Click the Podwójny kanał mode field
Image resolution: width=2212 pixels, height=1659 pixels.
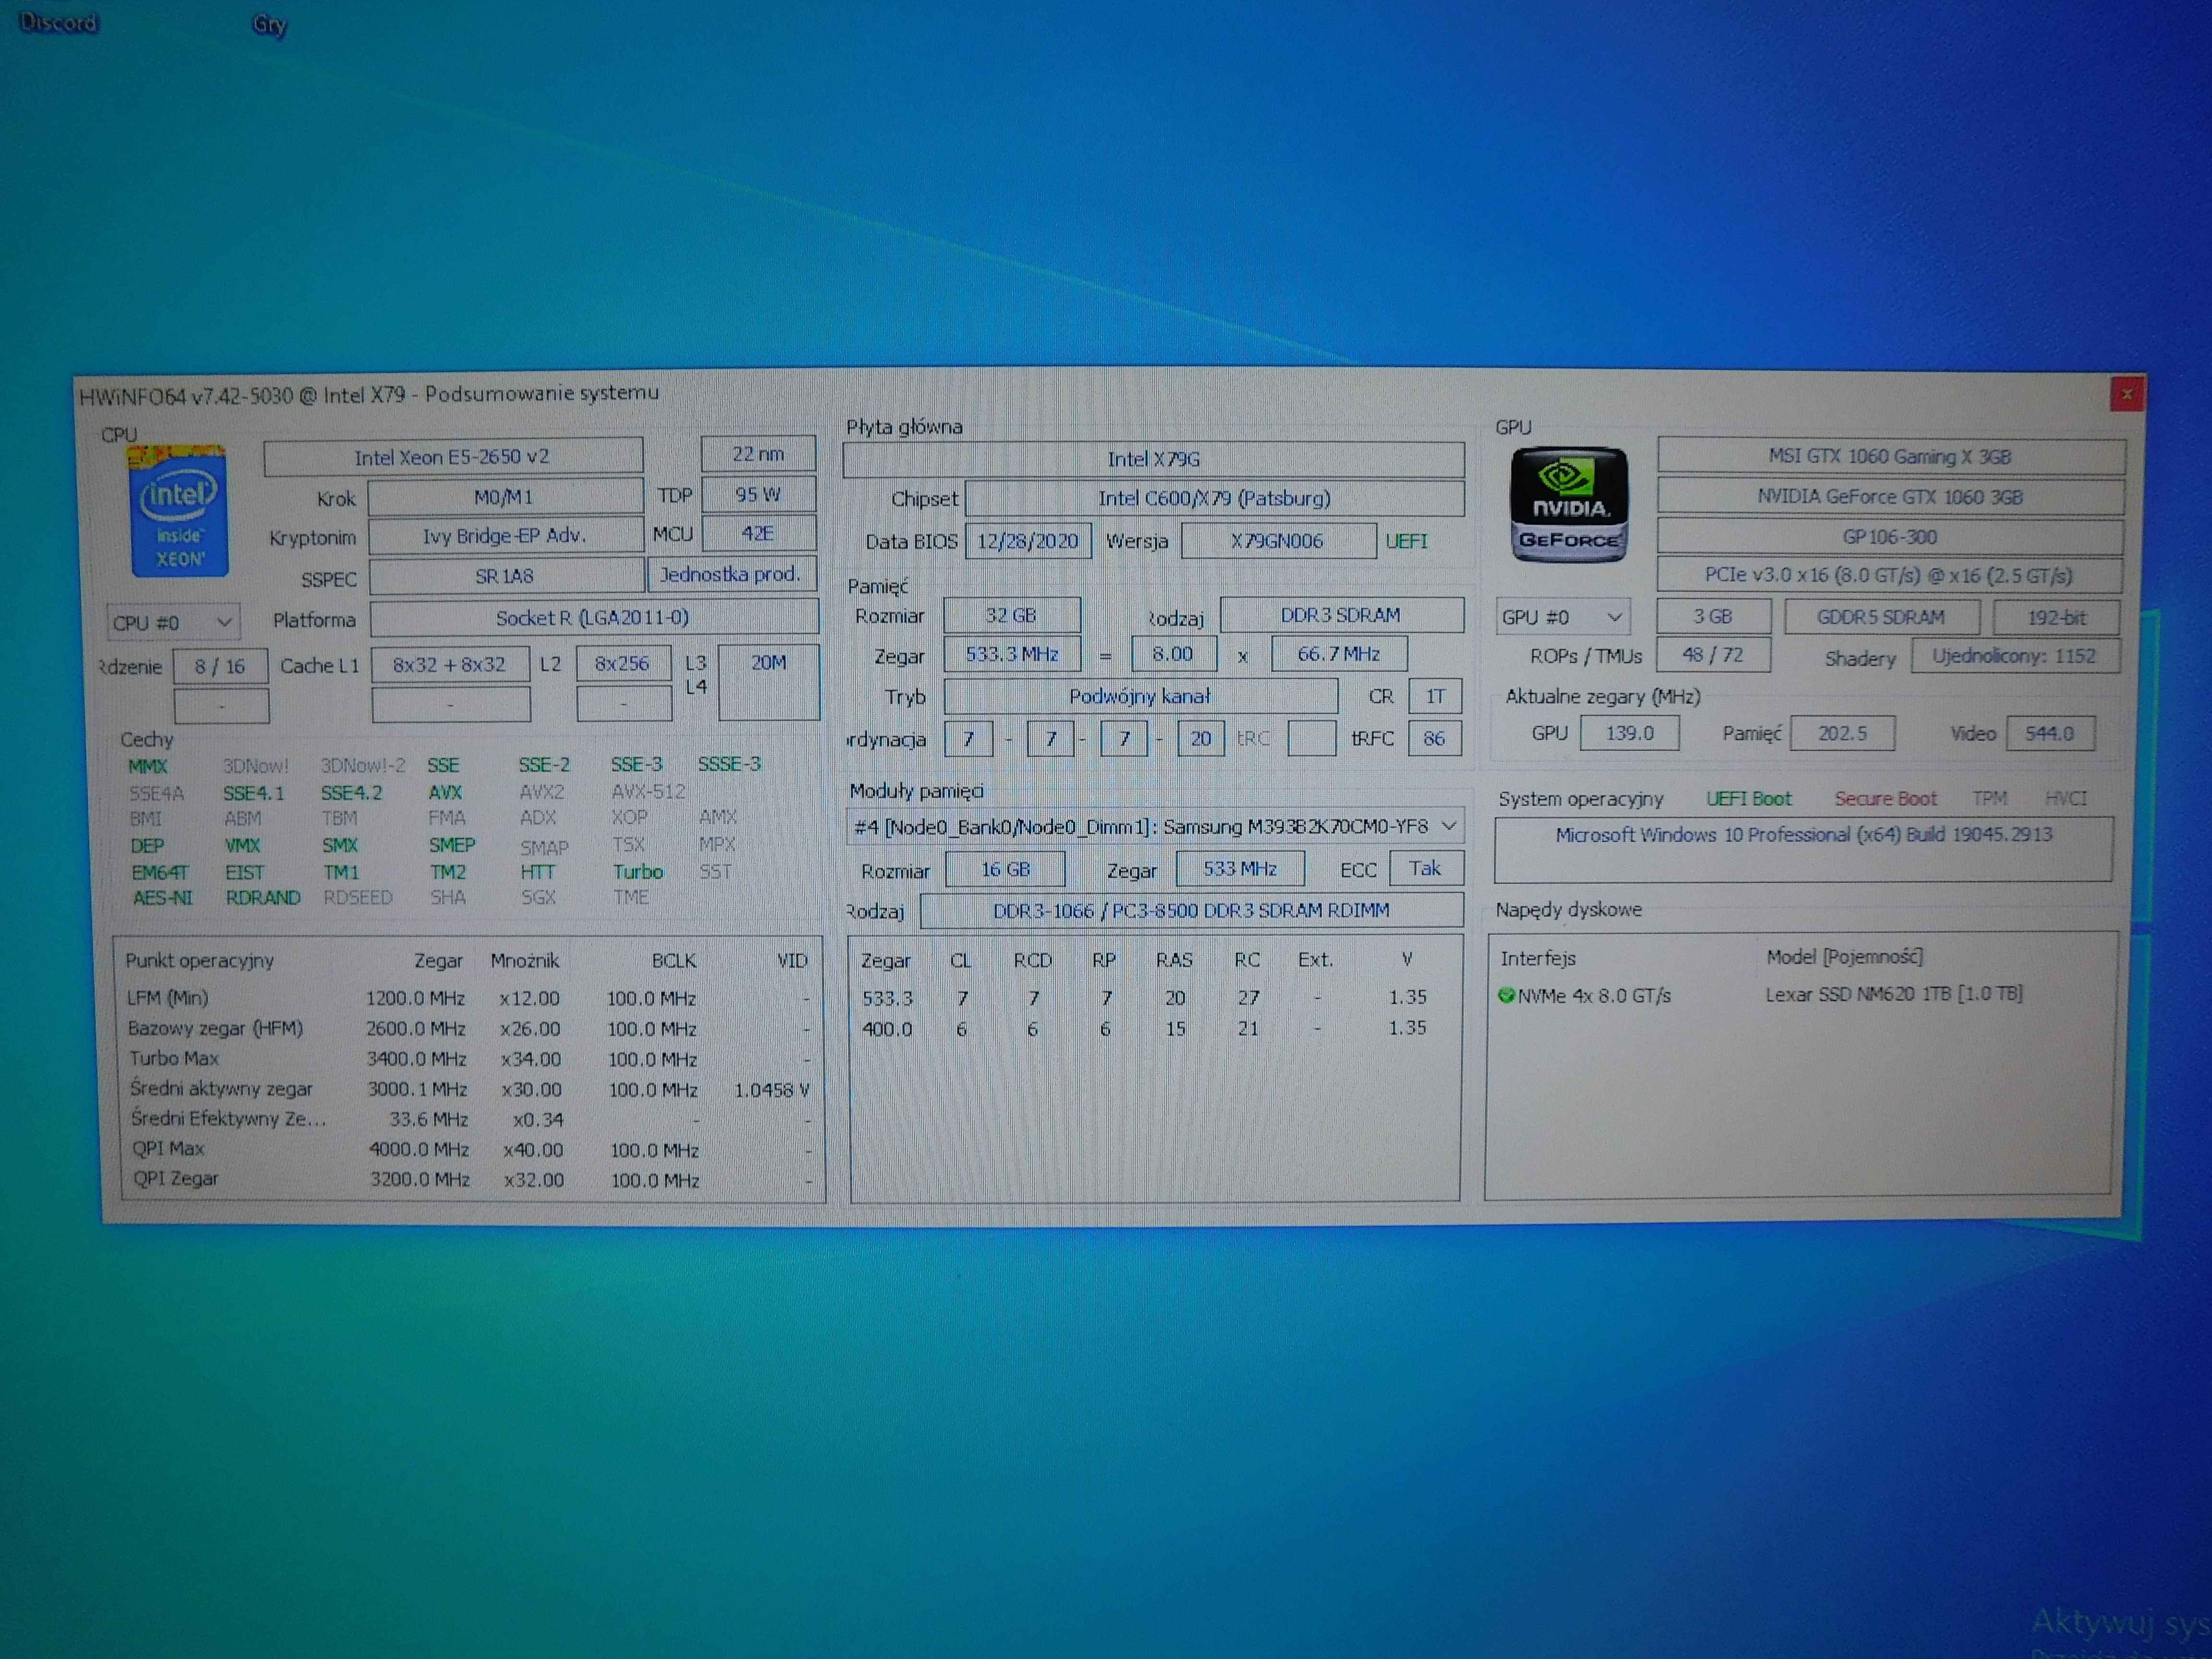tap(1140, 696)
